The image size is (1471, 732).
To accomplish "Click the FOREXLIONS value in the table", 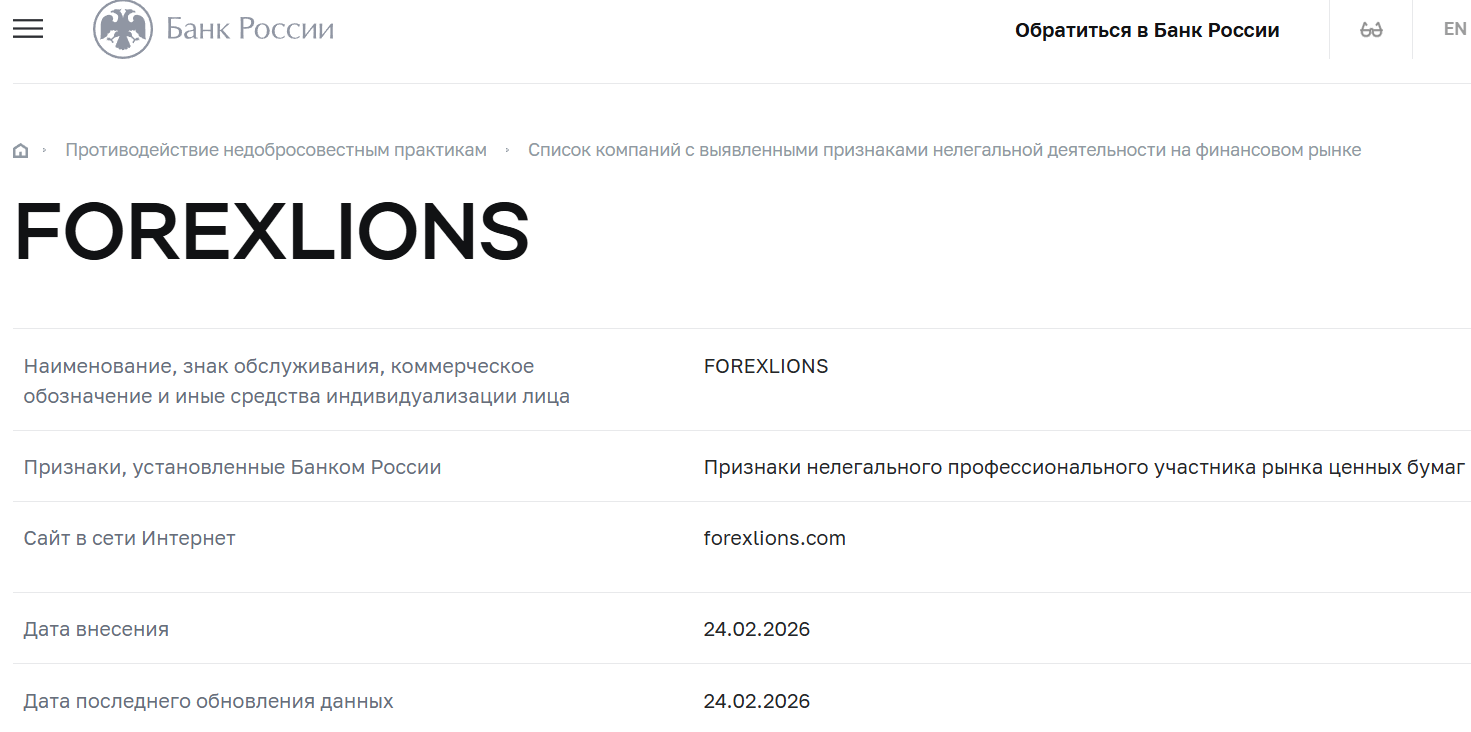I will pos(765,366).
